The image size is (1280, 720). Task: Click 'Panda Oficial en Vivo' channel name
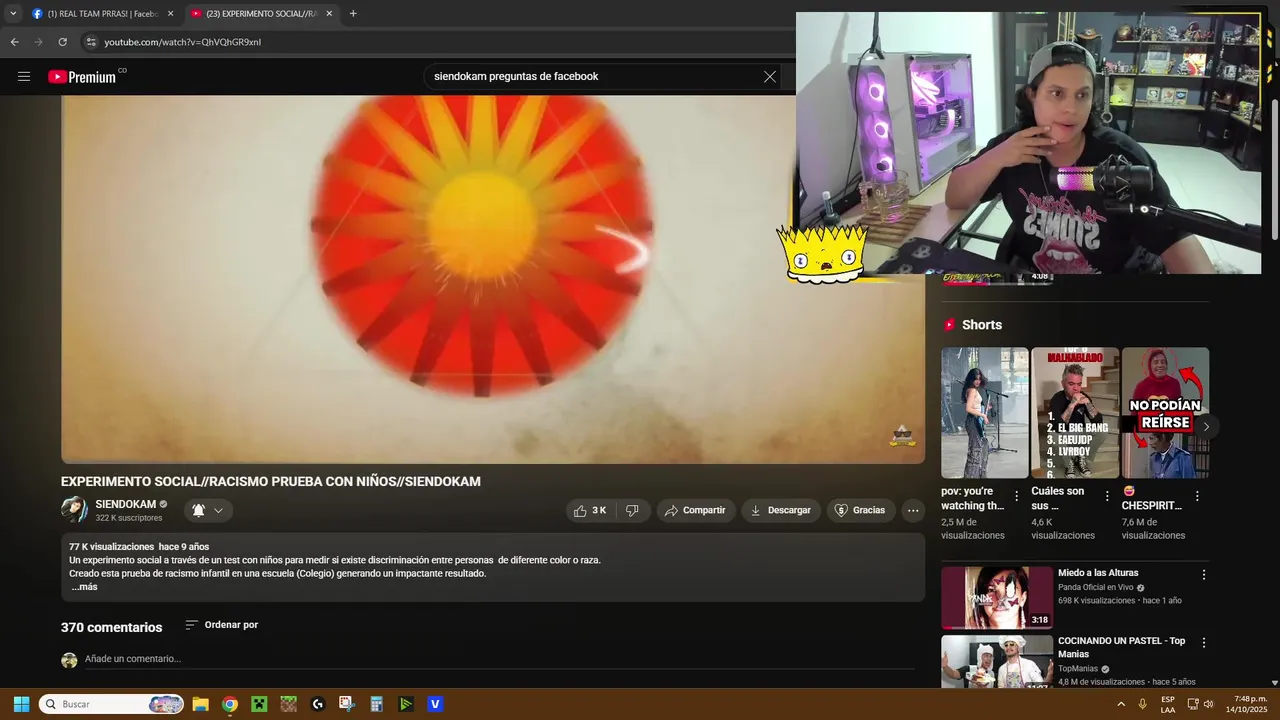point(1095,588)
